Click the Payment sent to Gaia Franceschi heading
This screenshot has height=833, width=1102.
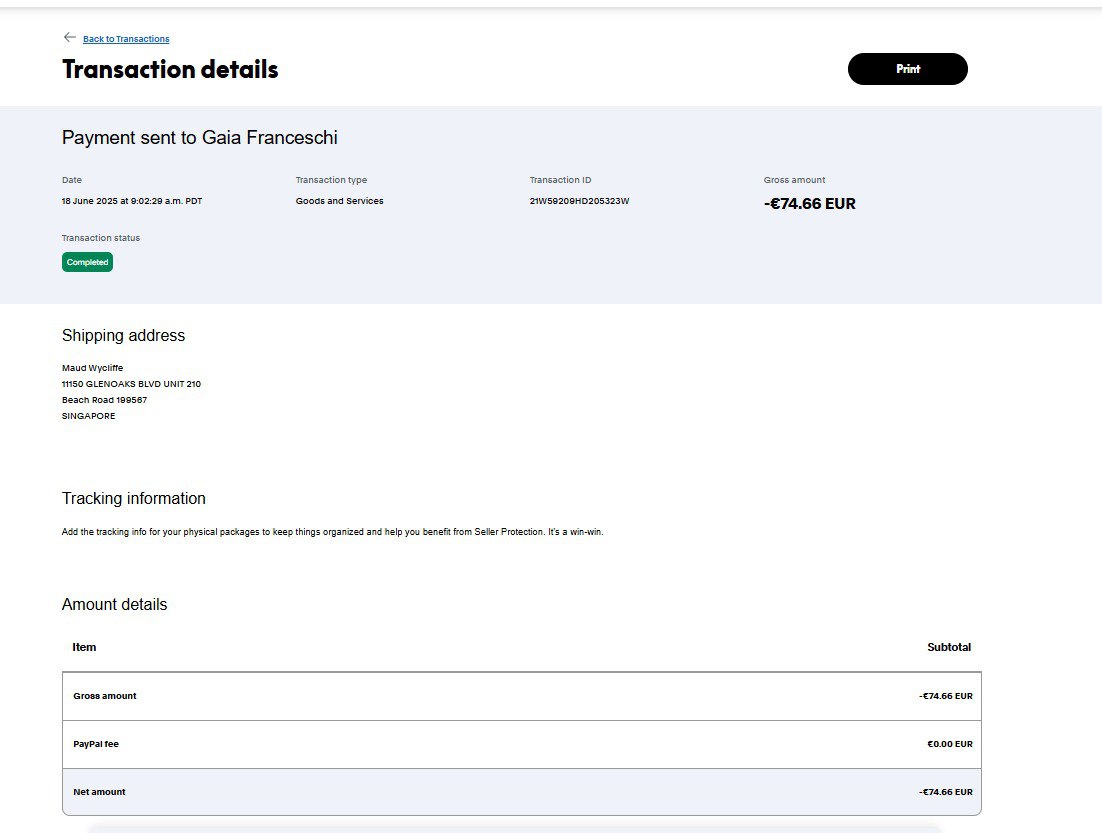coord(200,138)
